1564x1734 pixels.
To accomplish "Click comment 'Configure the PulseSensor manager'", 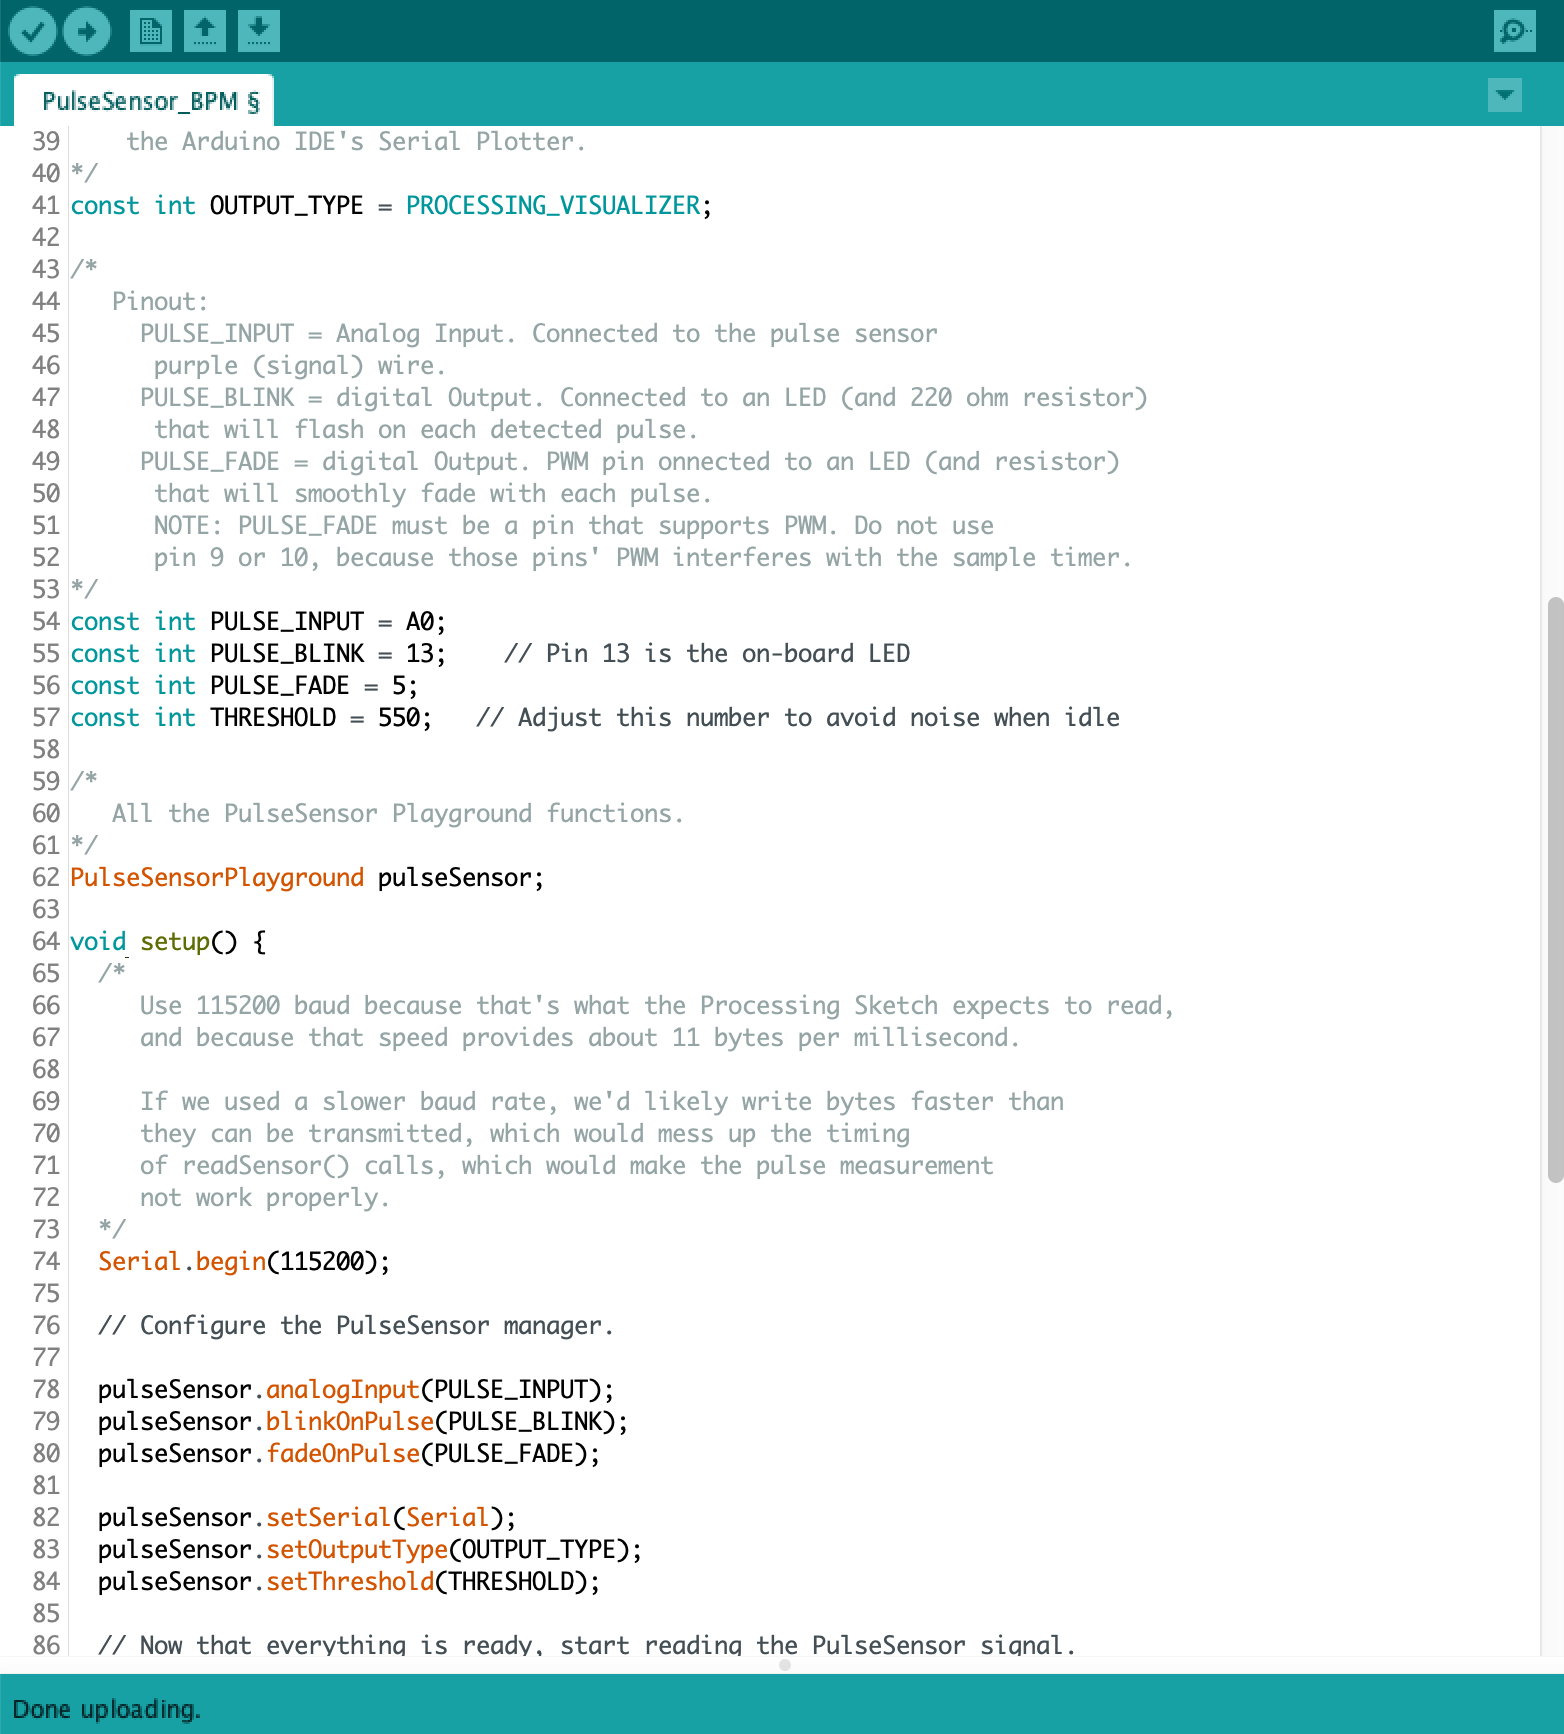I will pyautogui.click(x=356, y=1325).
